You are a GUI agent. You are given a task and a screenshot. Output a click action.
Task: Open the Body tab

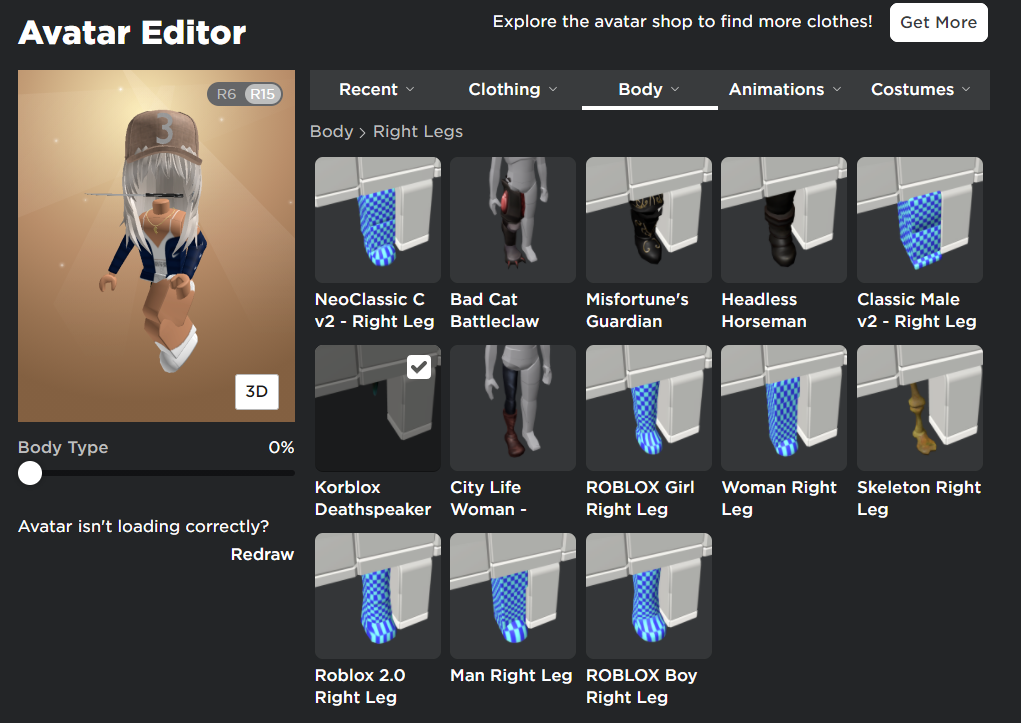tap(649, 89)
